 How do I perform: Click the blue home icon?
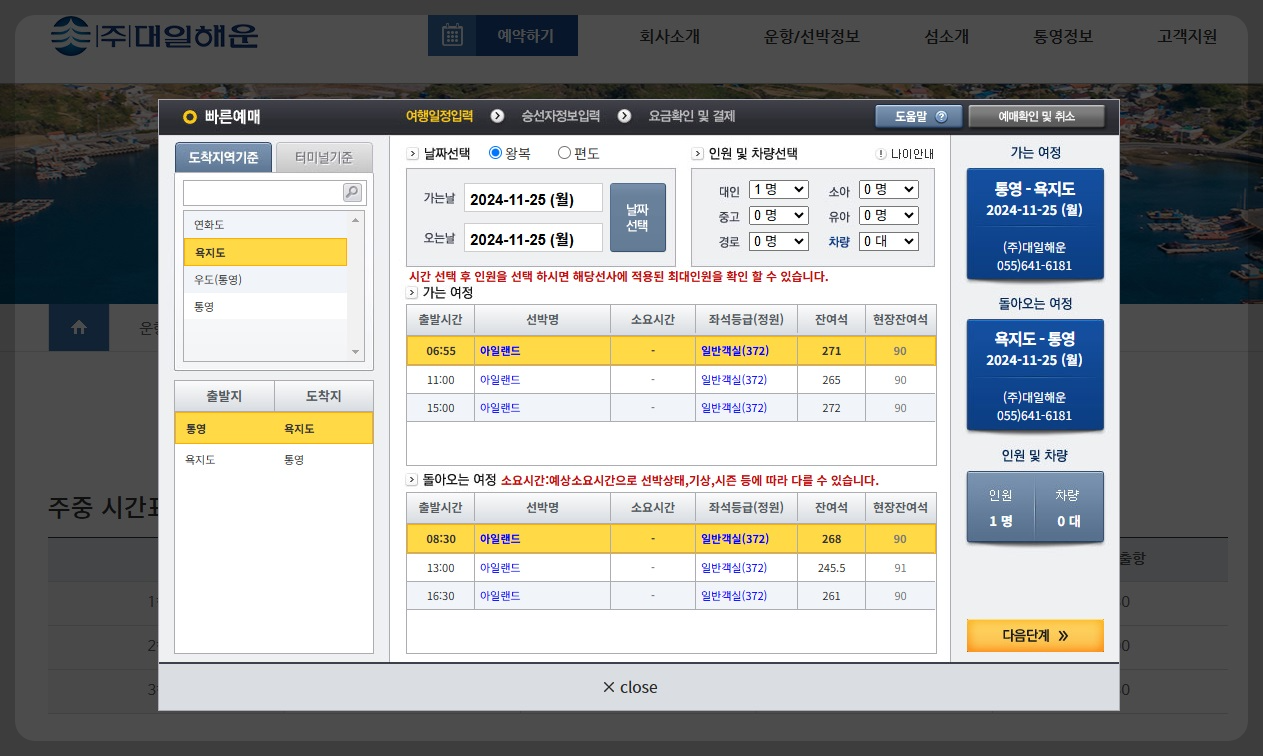79,327
